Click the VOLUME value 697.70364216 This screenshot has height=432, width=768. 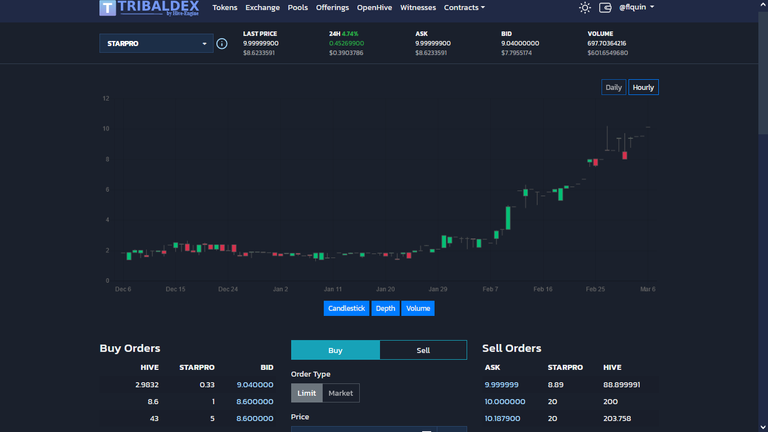(x=607, y=43)
